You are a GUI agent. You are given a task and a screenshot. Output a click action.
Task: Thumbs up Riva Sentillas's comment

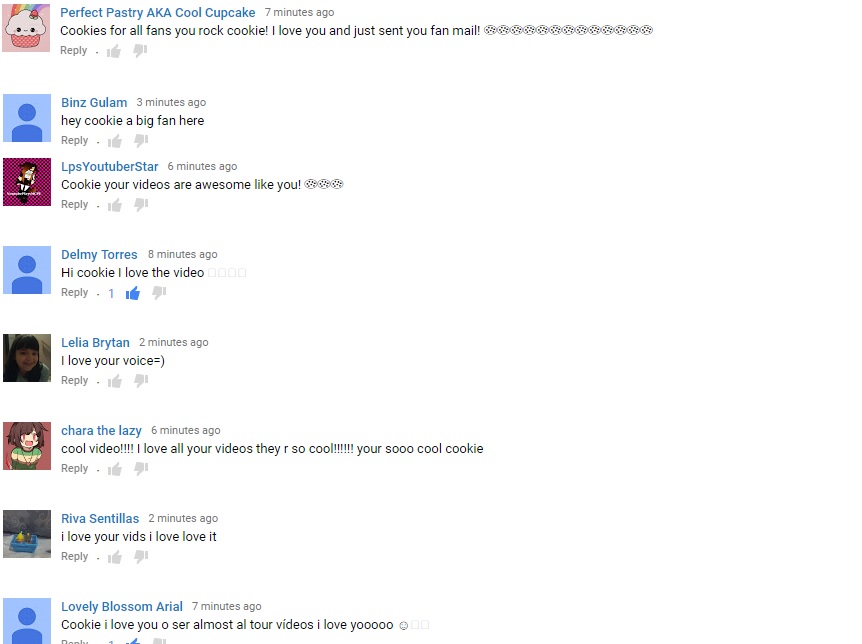pos(115,557)
